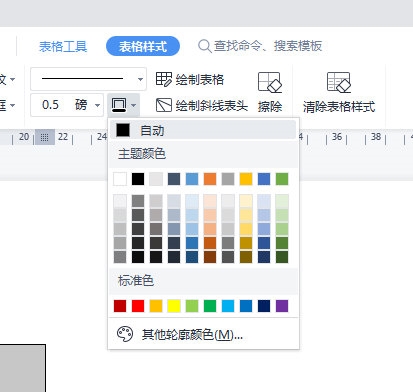Pick the green theme color swatch
Screen dimensions: 413x392
tap(282, 179)
